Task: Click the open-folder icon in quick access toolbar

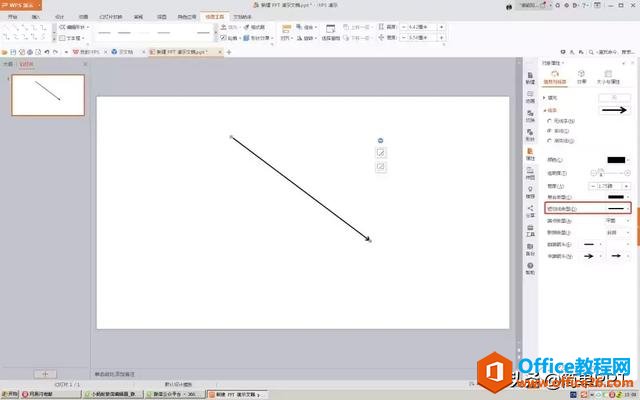Action: [x=4, y=52]
